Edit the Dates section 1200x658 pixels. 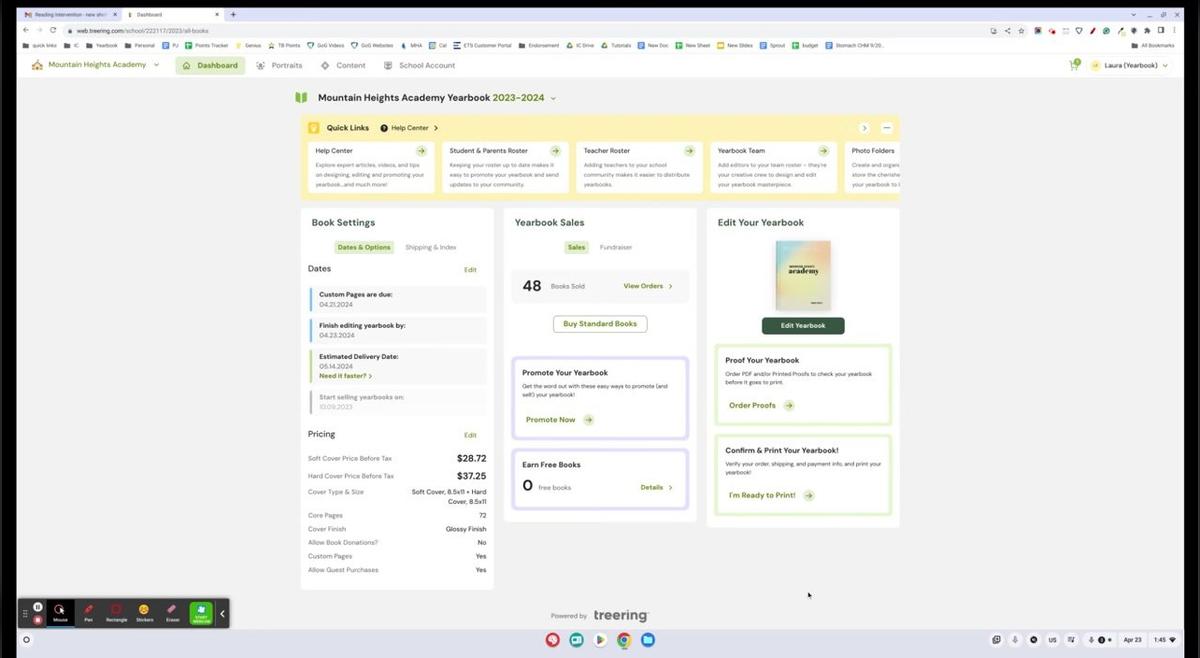(470, 270)
